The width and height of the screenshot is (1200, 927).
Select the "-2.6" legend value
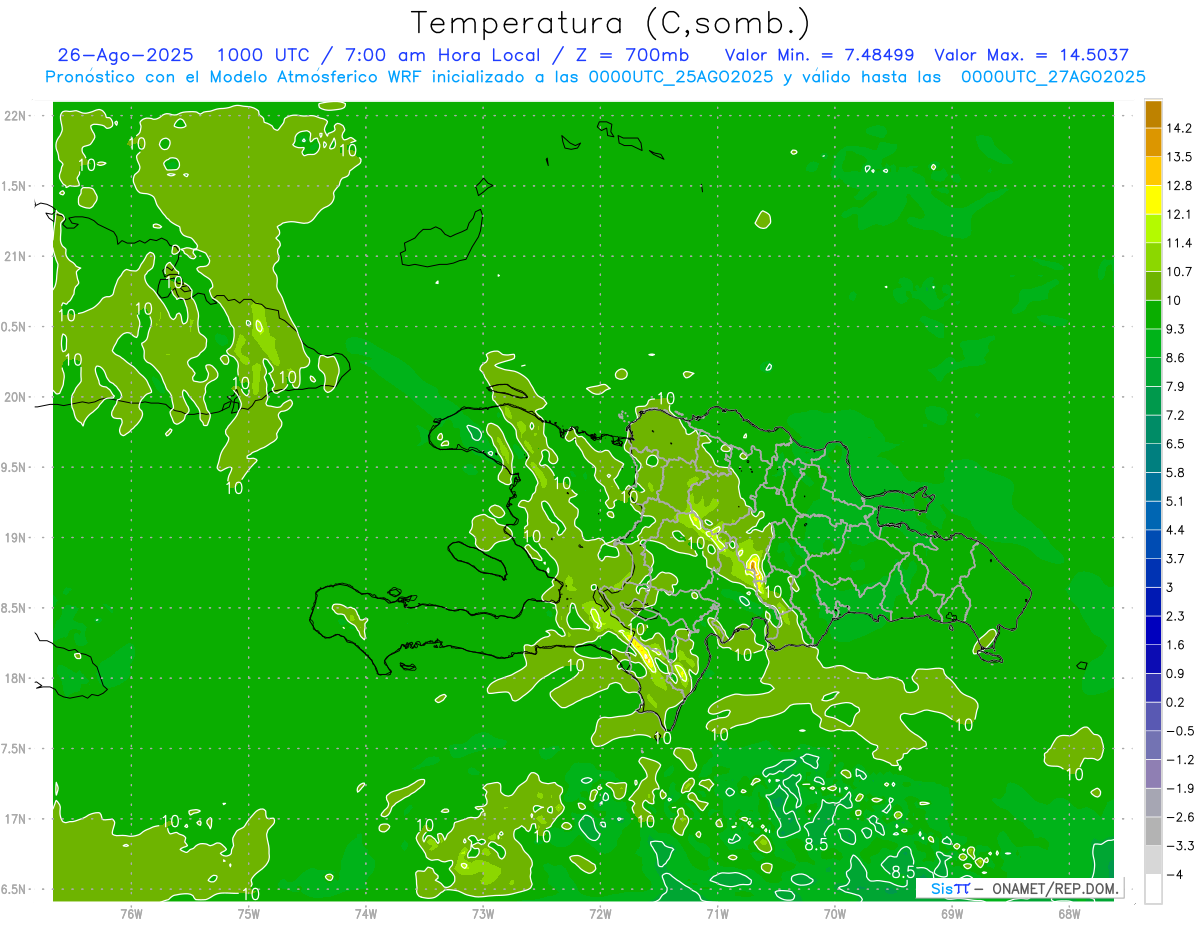click(x=1179, y=817)
